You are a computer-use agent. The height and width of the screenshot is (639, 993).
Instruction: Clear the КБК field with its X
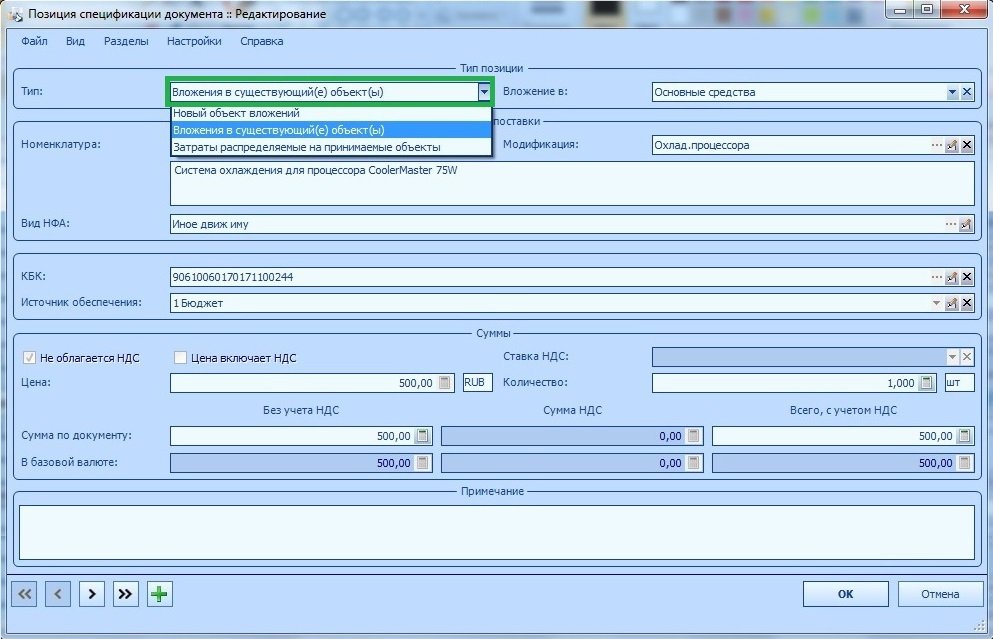[967, 277]
